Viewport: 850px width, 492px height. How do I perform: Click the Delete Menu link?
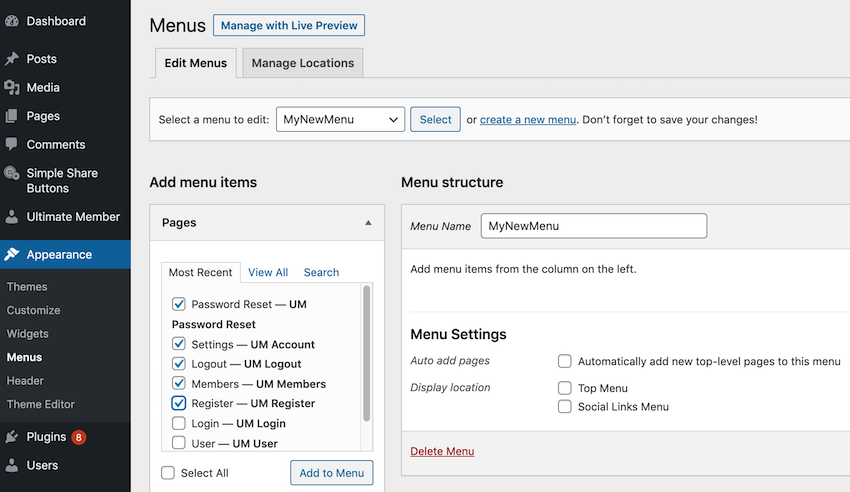(442, 451)
